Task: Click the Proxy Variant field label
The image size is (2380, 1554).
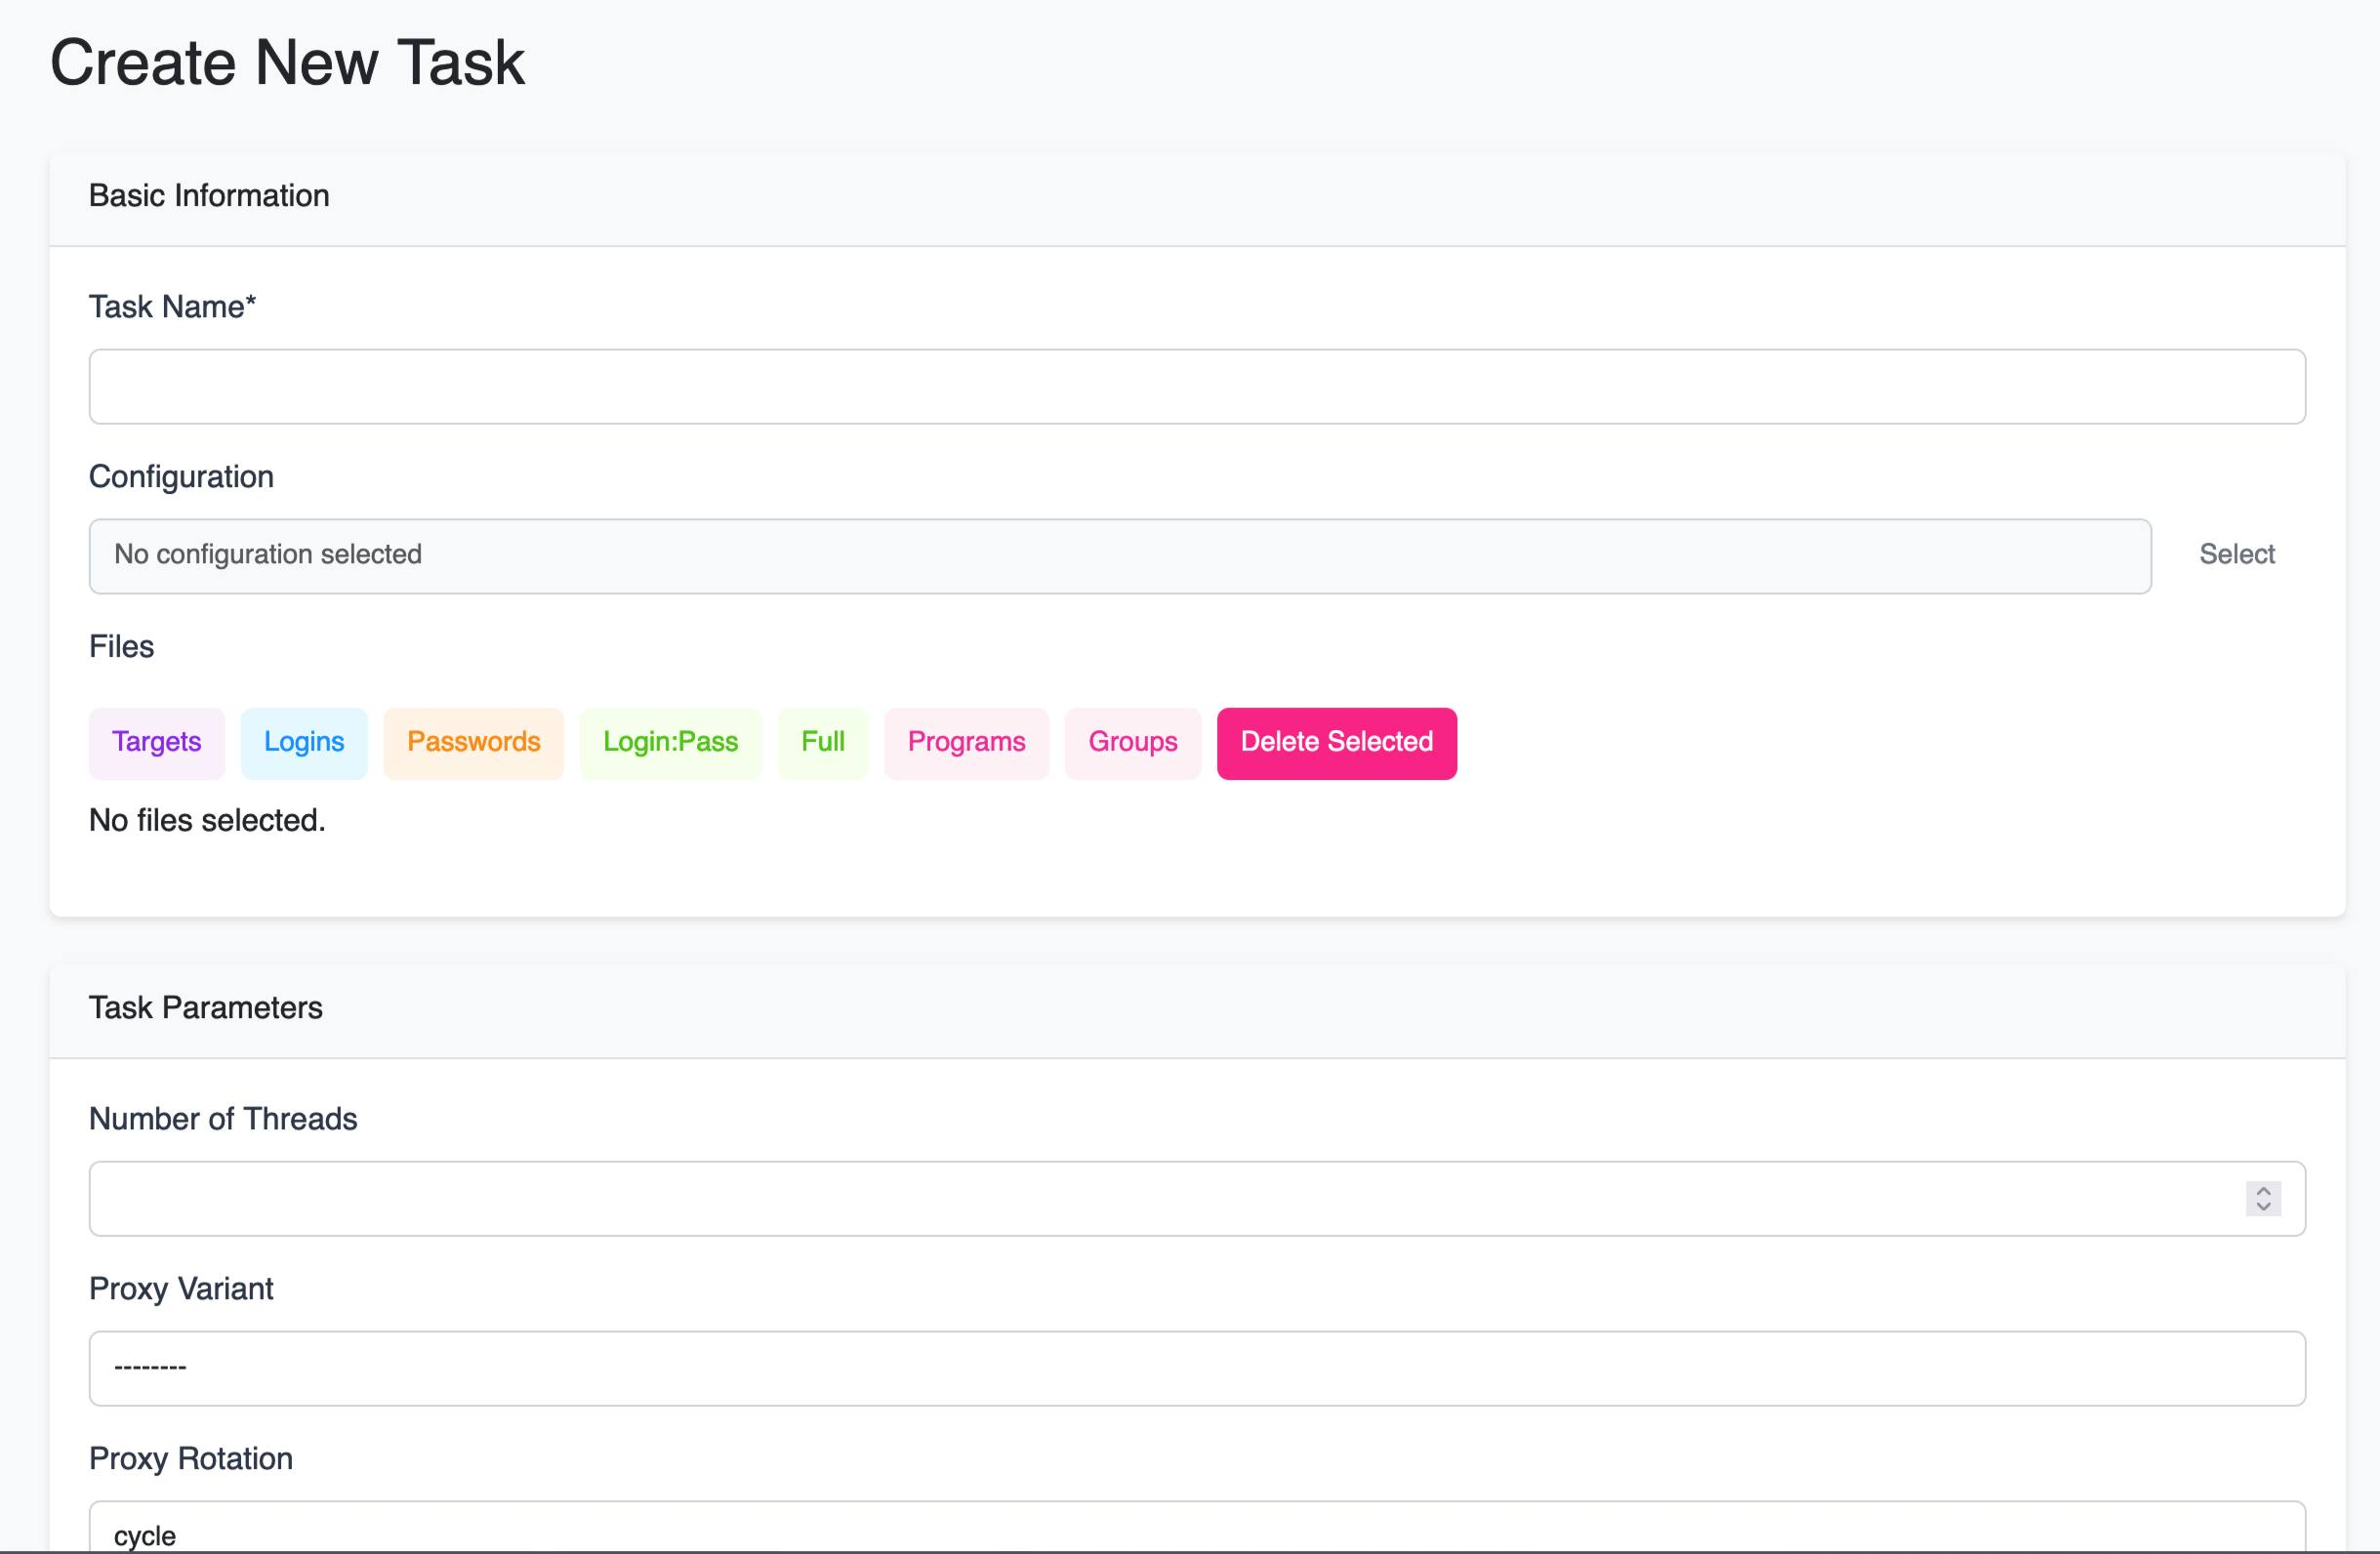Action: coord(181,1289)
